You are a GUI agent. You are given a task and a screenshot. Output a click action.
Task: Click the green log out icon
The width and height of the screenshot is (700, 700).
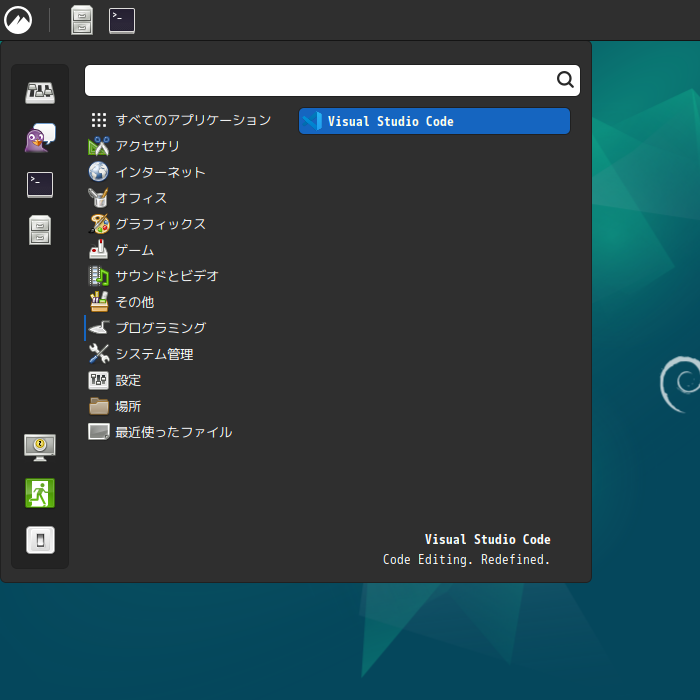(x=40, y=493)
